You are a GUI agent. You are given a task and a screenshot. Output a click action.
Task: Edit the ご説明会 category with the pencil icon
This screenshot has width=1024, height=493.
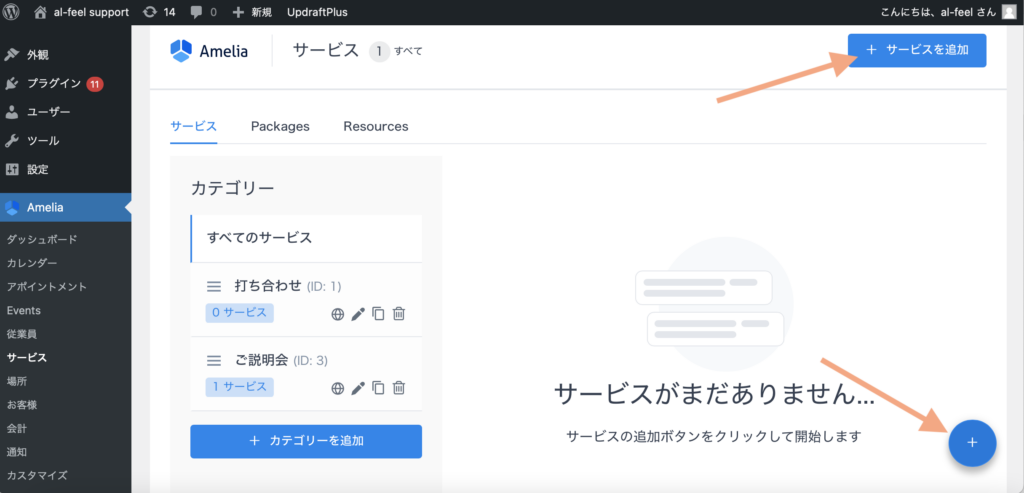click(358, 388)
